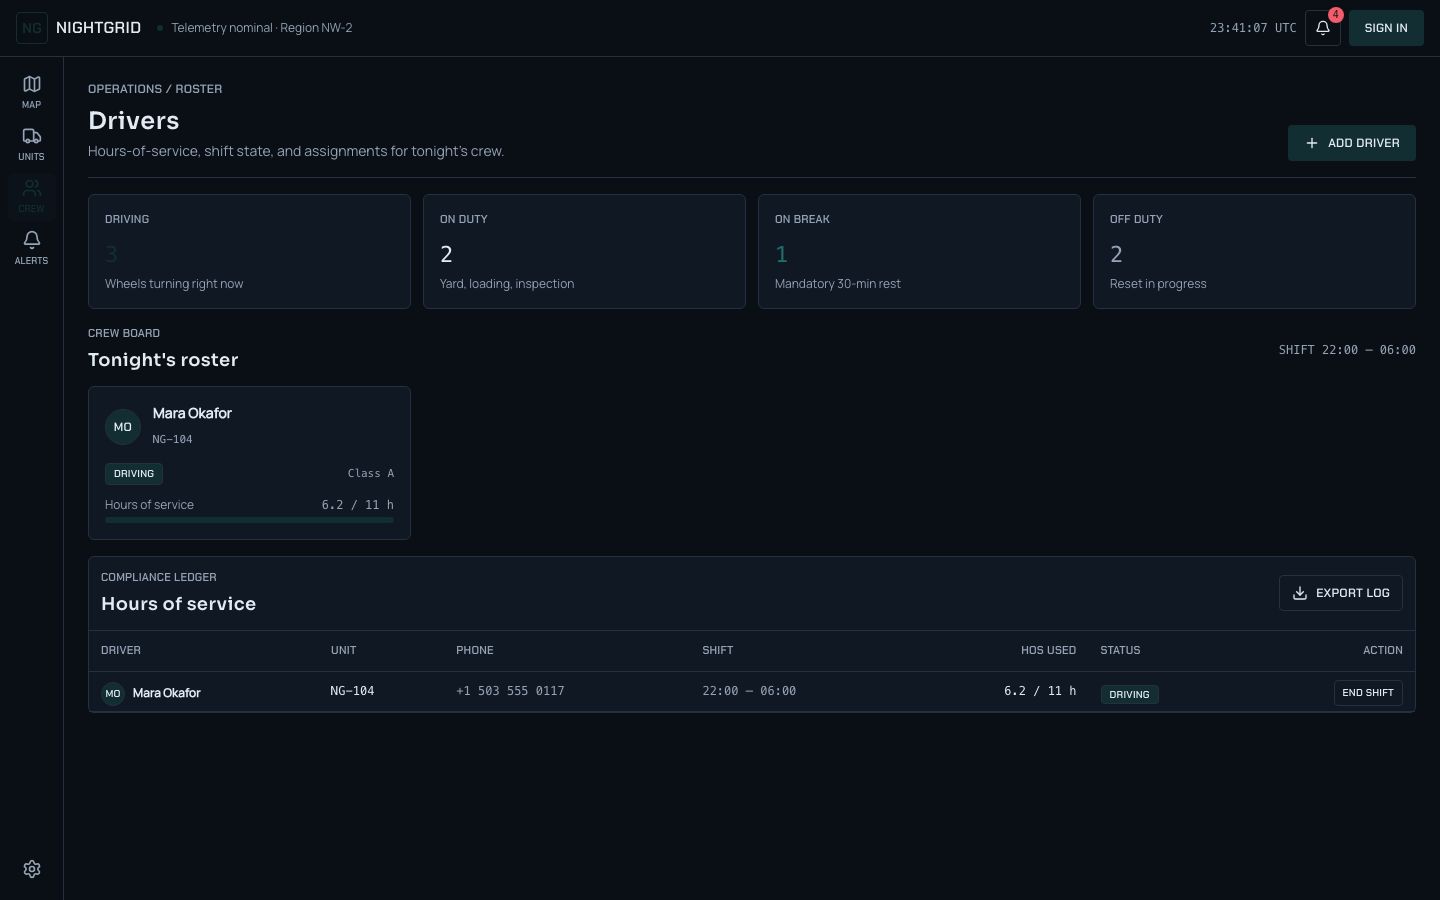This screenshot has width=1440, height=900.
Task: End shift for Mara Okafor
Action: tap(1368, 693)
